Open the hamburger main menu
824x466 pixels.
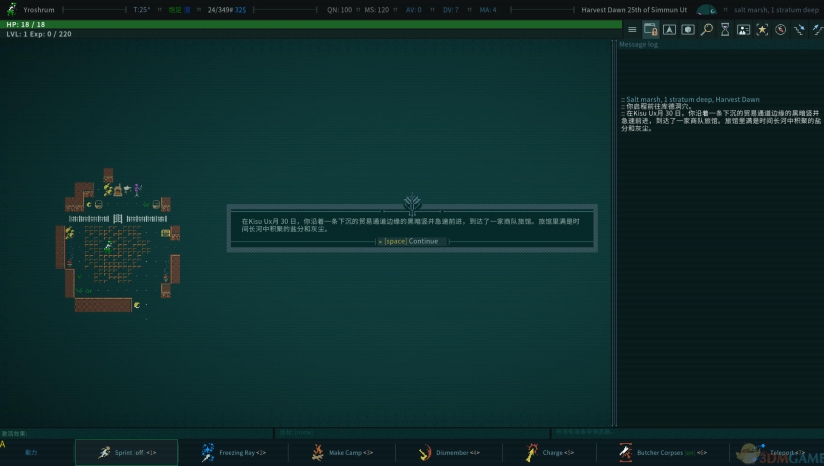[x=632, y=30]
